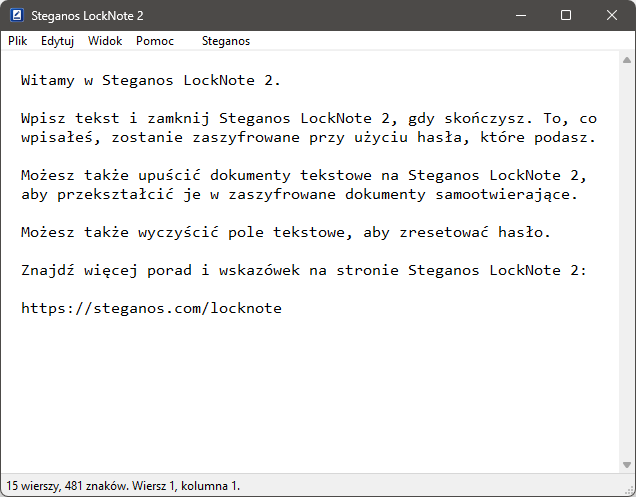636x497 pixels.
Task: Open the Steganos menu
Action: [x=226, y=41]
